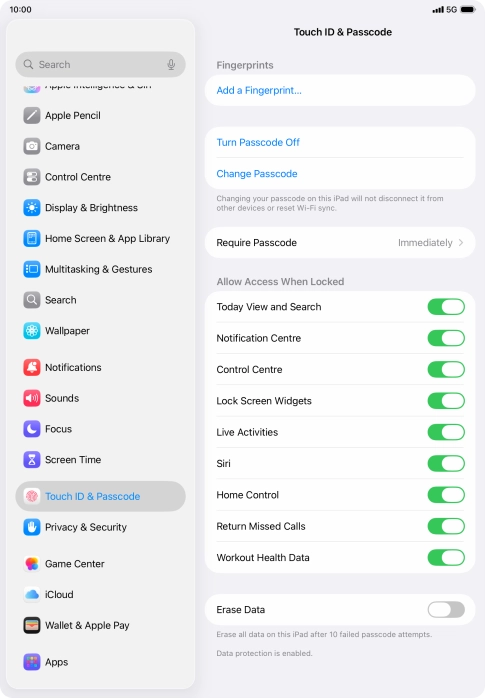Toggle Return Missed Calls off
Viewport: 485px width, 698px height.
click(446, 526)
